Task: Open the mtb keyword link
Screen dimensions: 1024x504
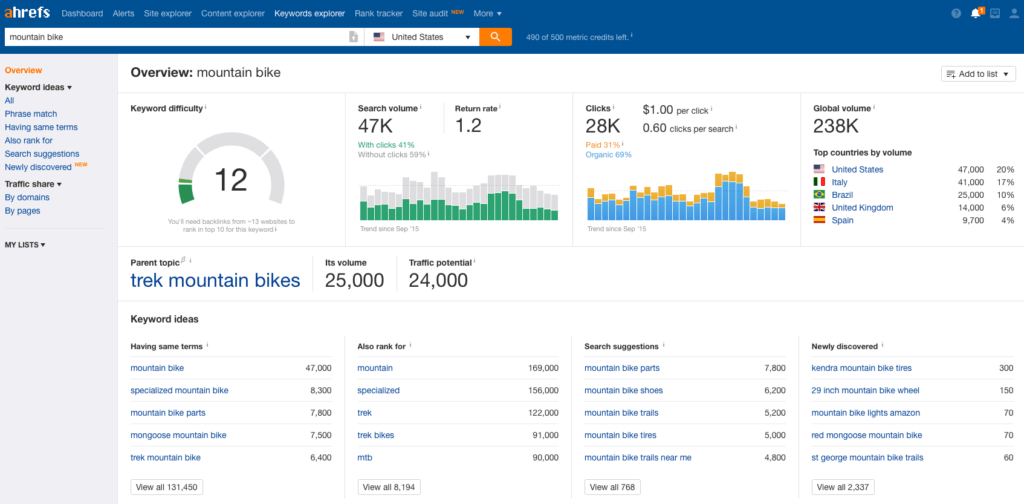Action: coord(364,458)
